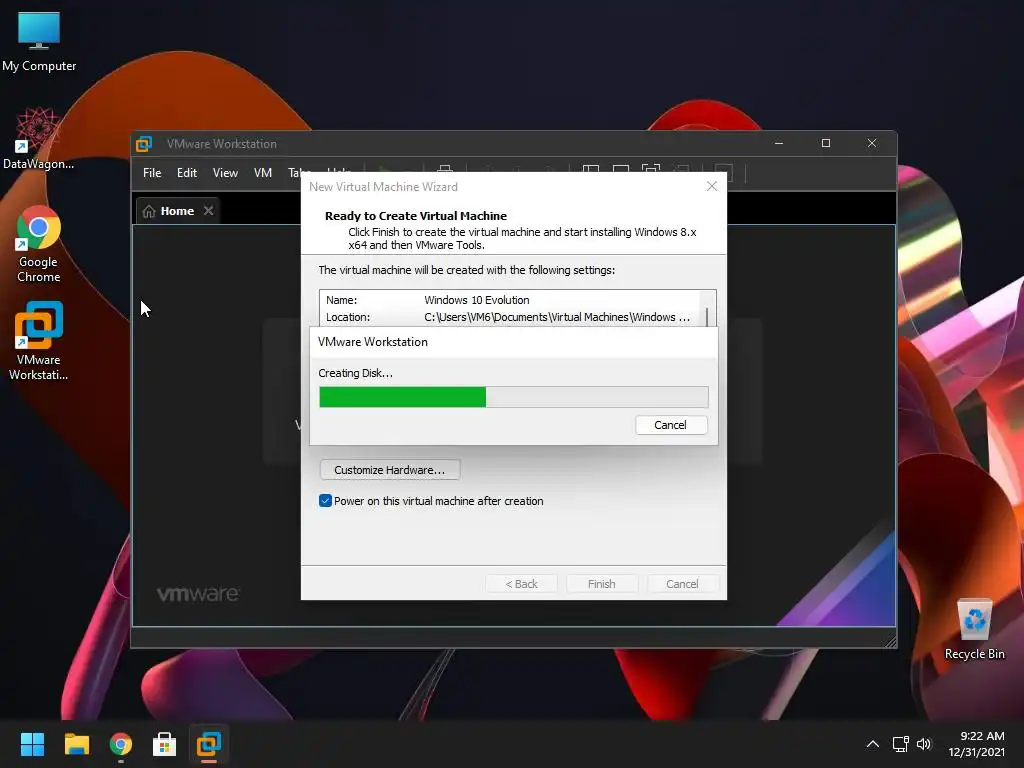This screenshot has height=768, width=1024.
Task: Open Customize Hardware settings
Action: click(x=390, y=470)
